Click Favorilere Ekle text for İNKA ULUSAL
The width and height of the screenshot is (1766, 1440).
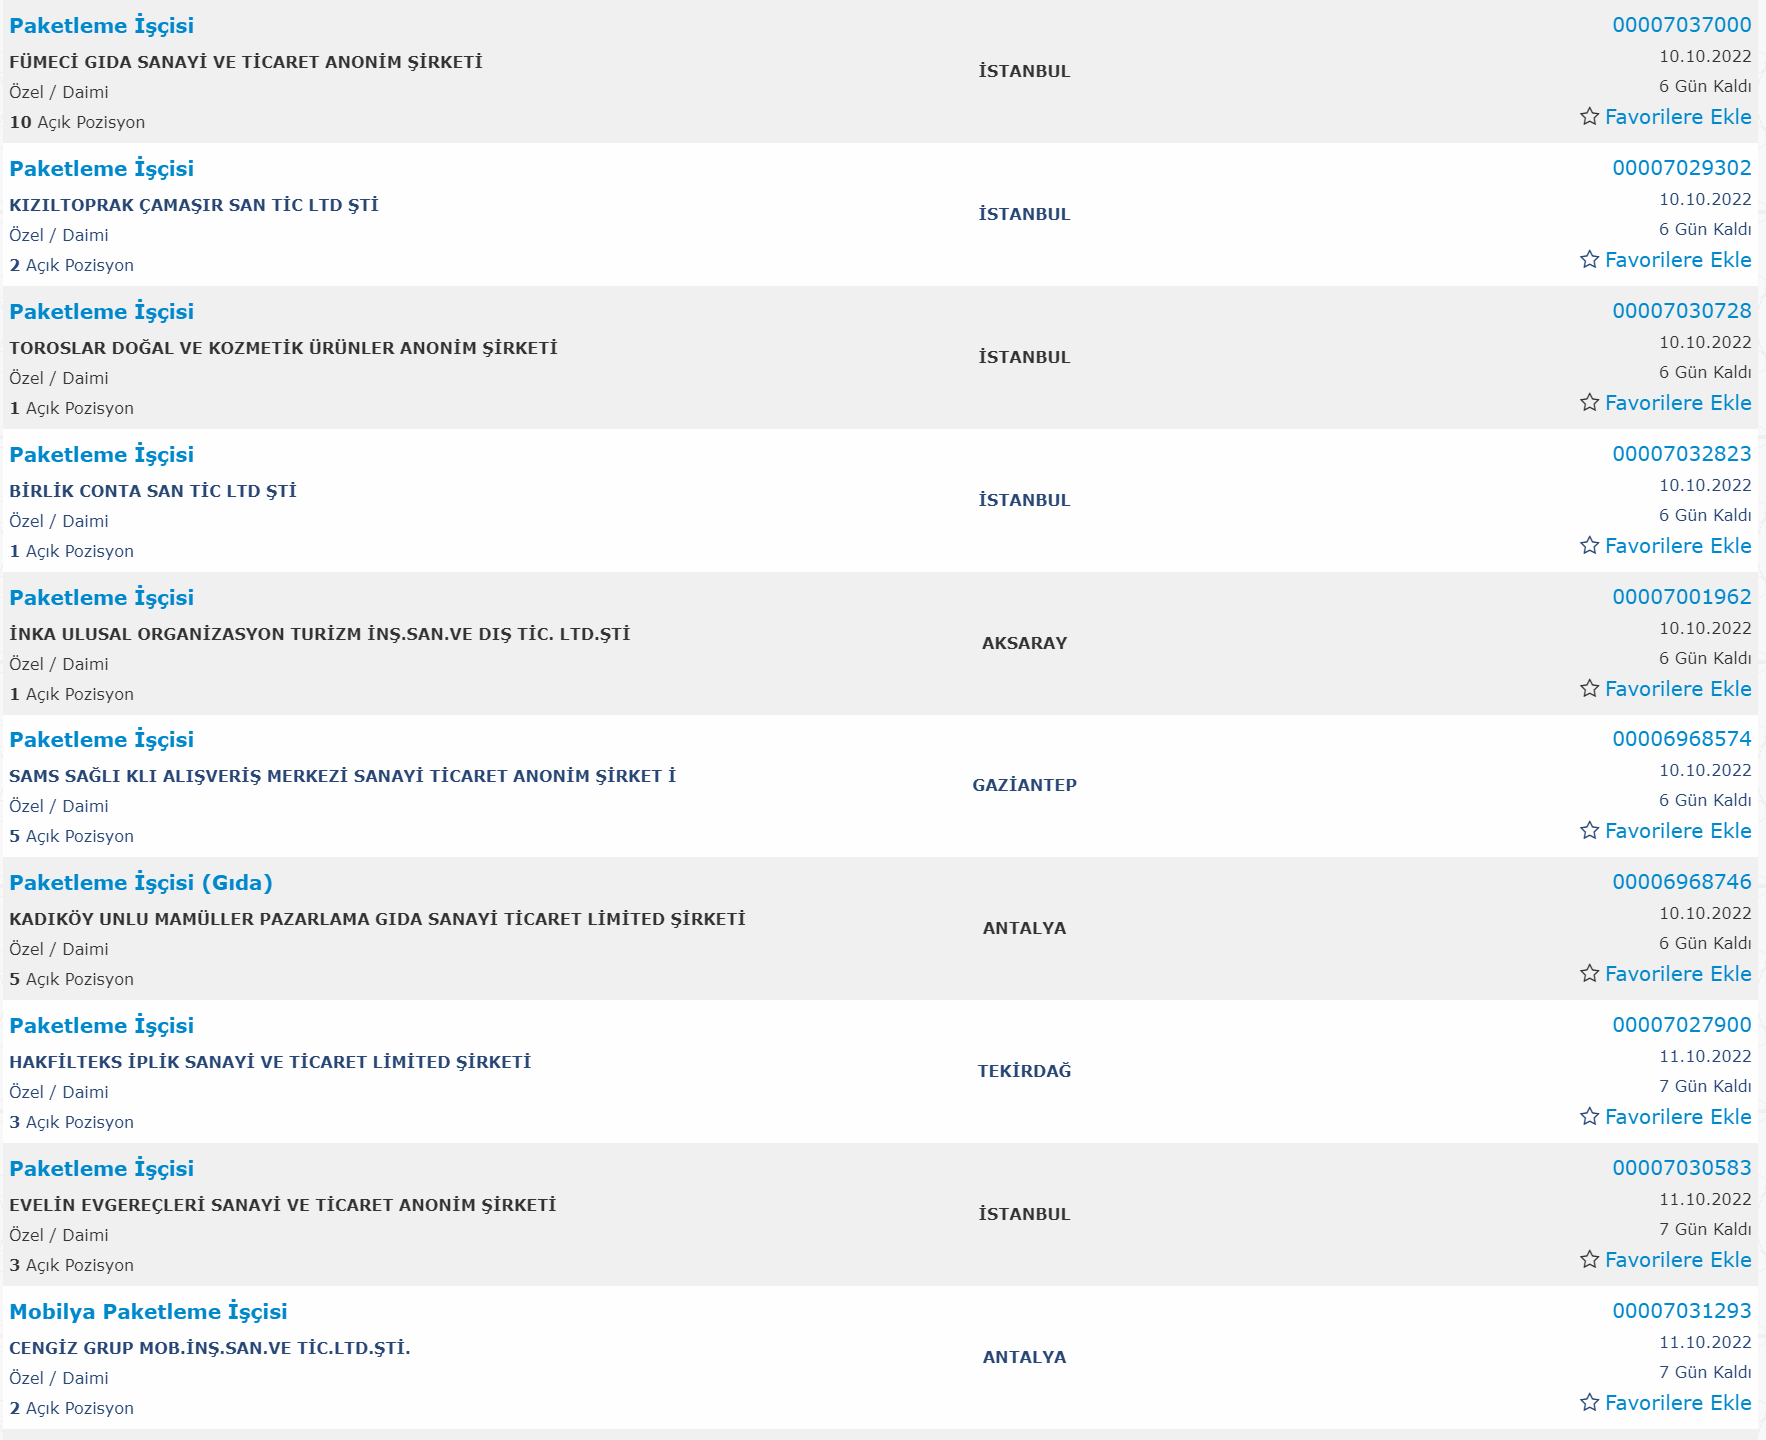point(1678,689)
